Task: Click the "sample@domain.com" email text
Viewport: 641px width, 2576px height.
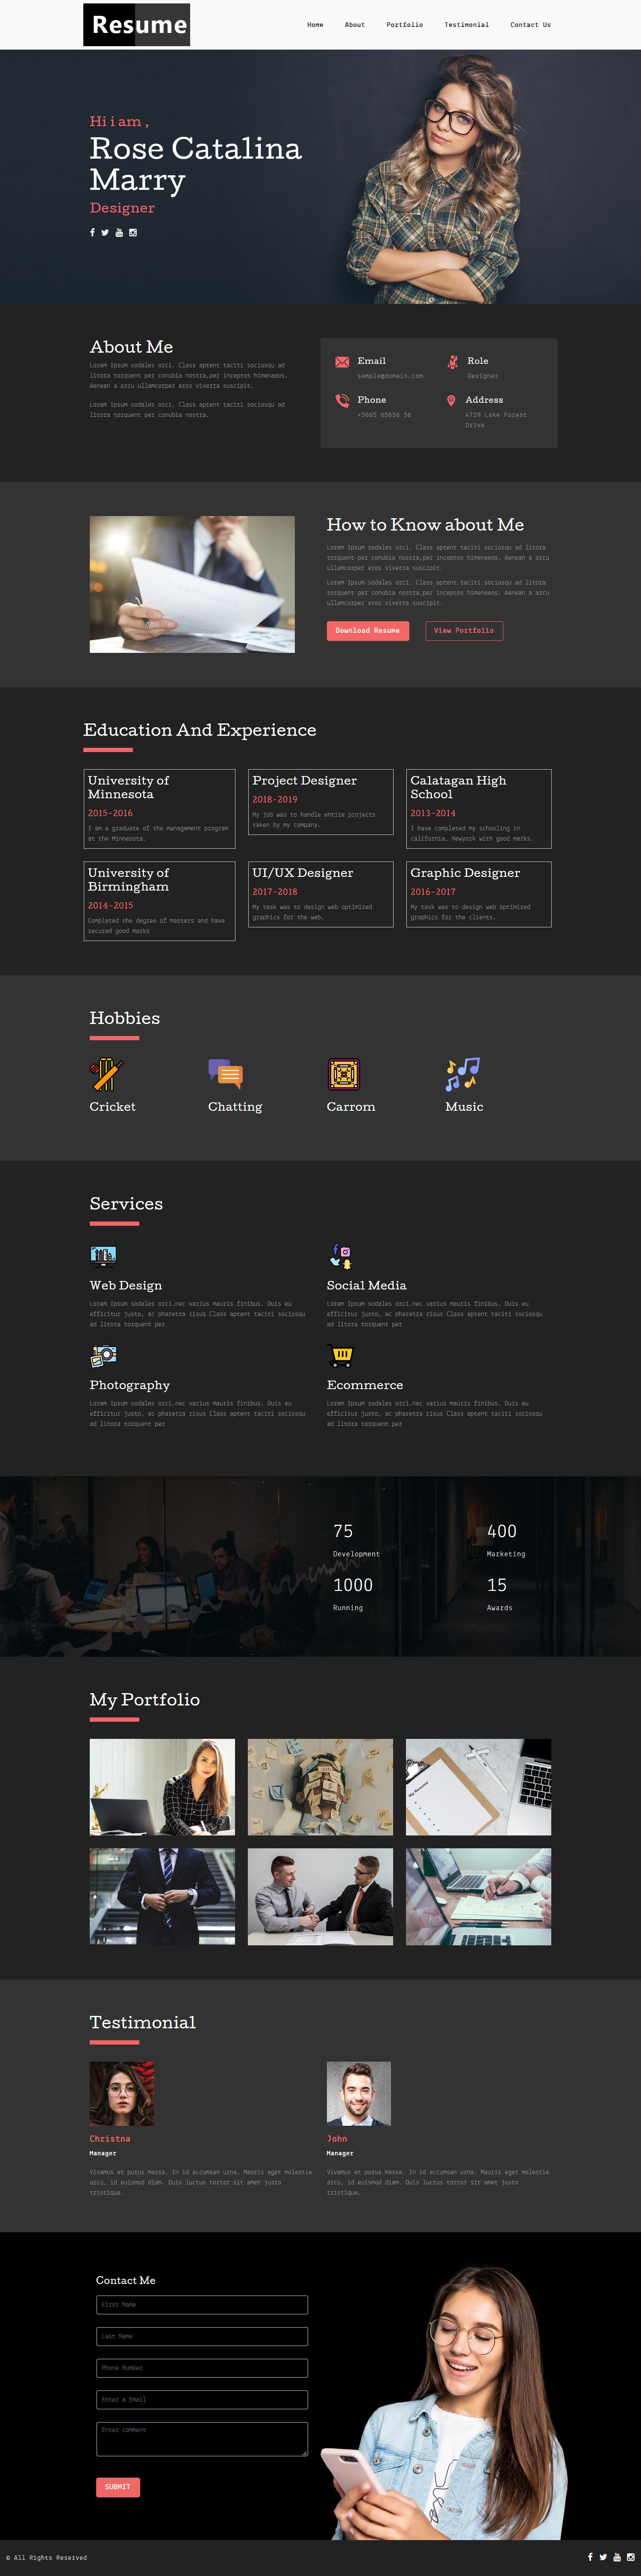Action: [x=390, y=376]
